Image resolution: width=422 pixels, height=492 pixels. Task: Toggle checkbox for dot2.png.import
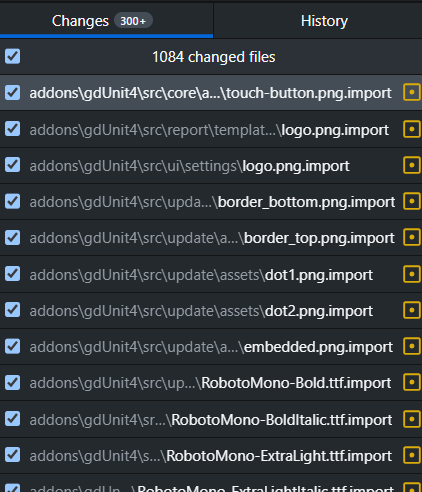pos(12,310)
